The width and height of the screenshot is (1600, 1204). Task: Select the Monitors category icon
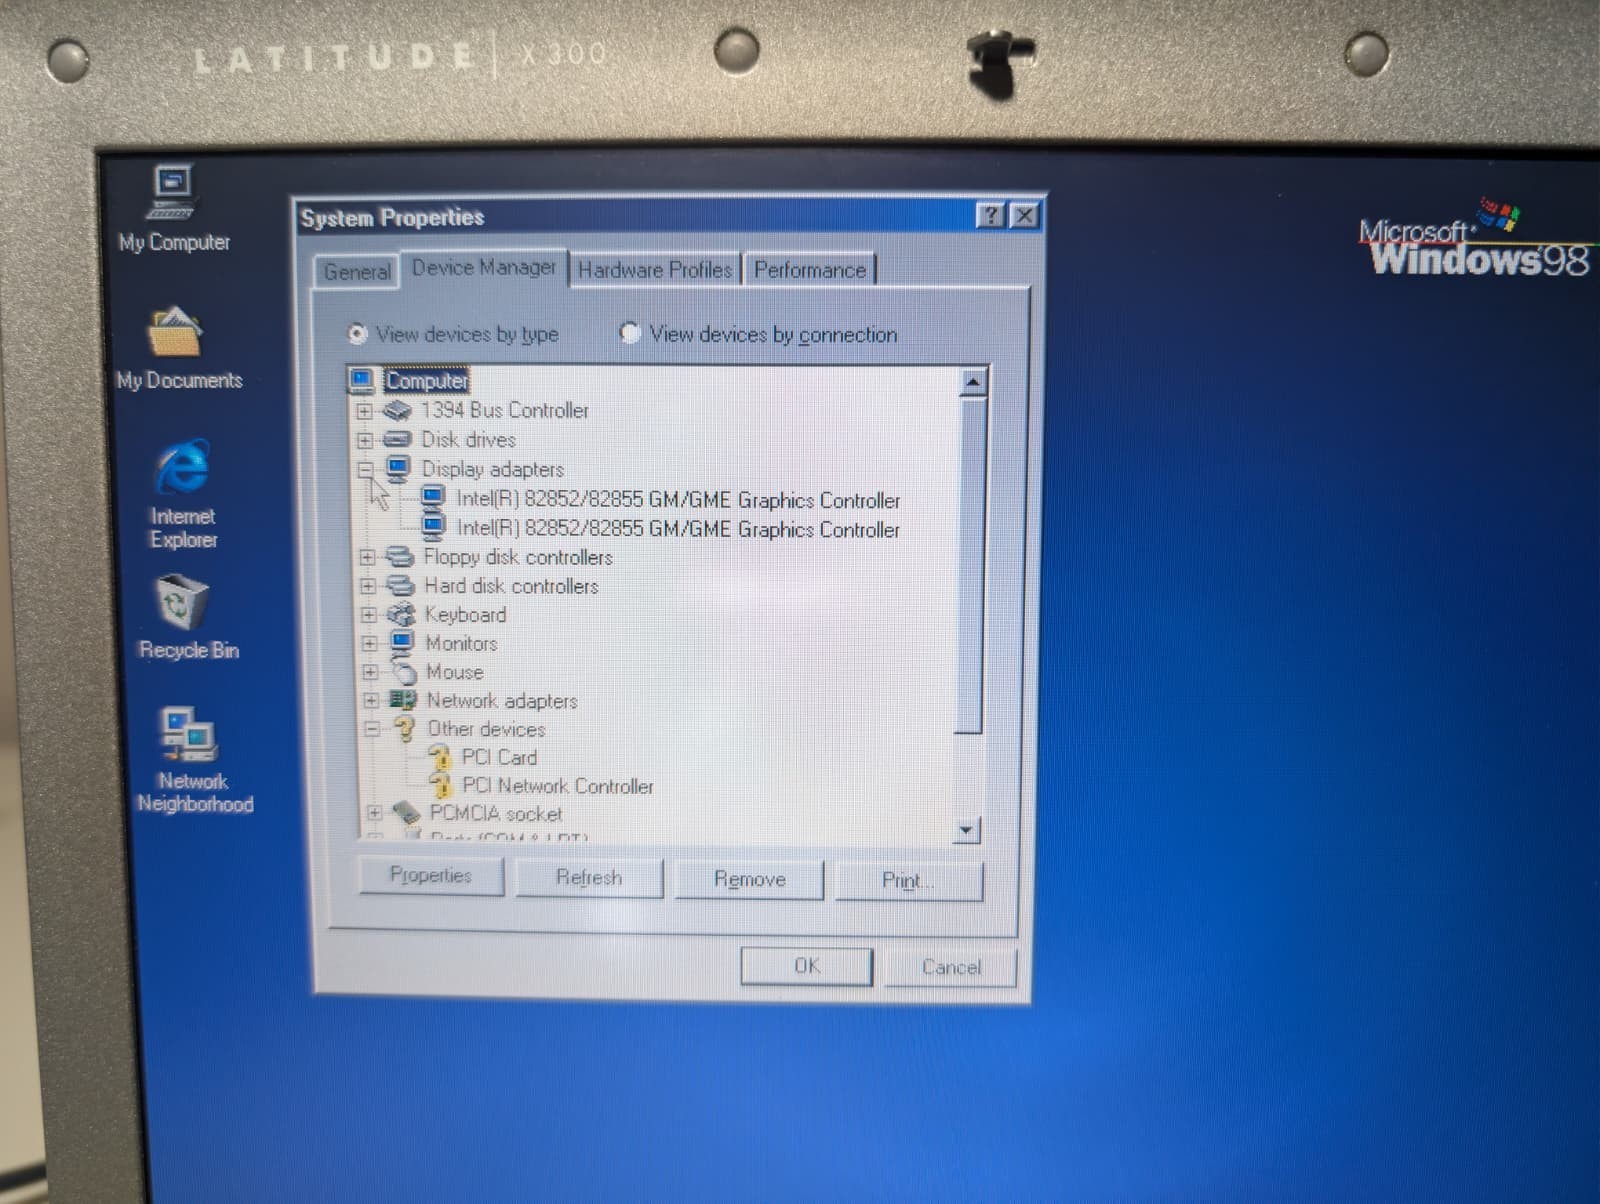[x=402, y=642]
